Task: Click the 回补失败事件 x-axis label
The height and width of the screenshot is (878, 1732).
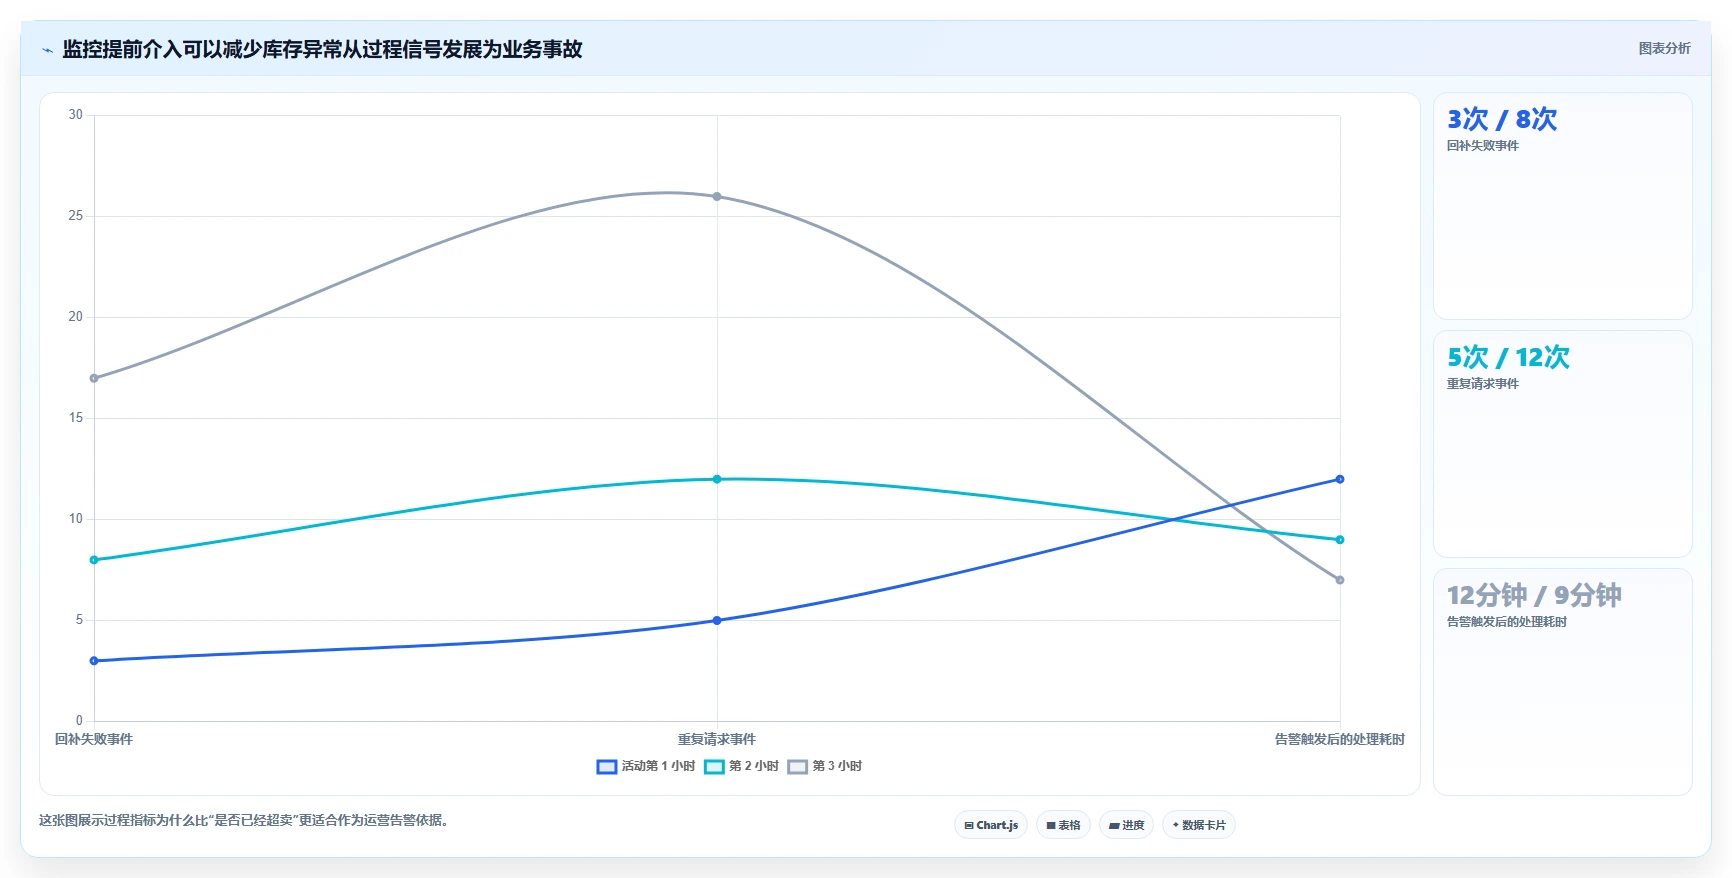Action: [94, 739]
